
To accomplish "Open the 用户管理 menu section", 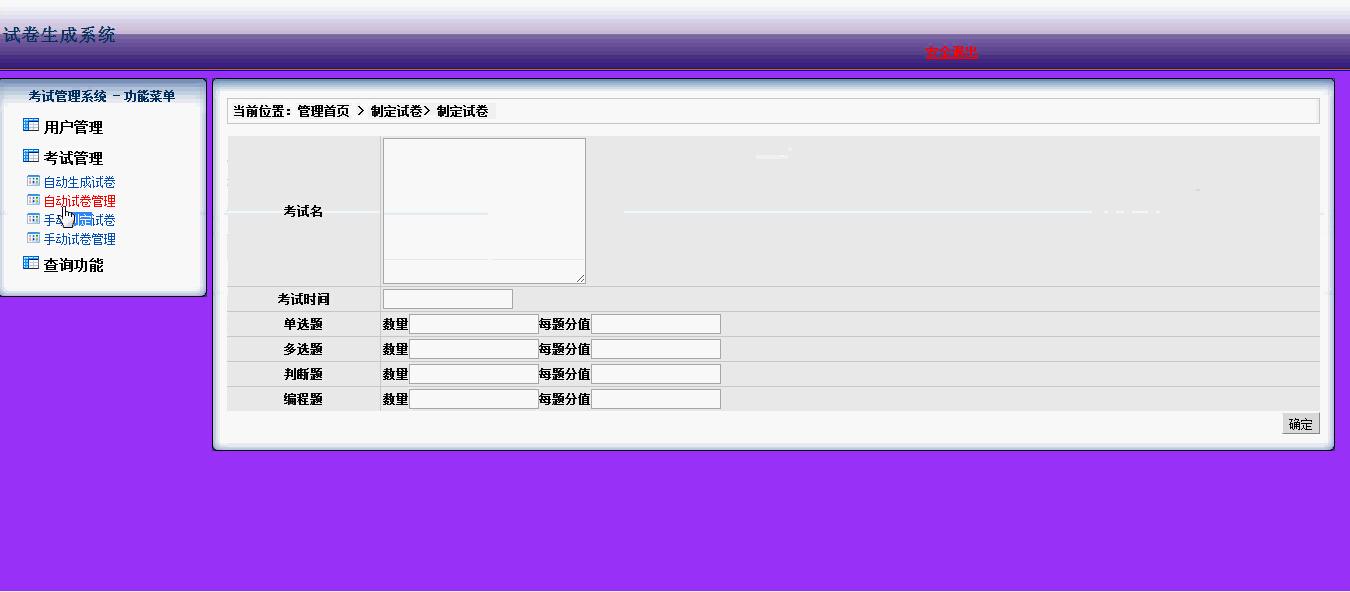I will pyautogui.click(x=73, y=128).
